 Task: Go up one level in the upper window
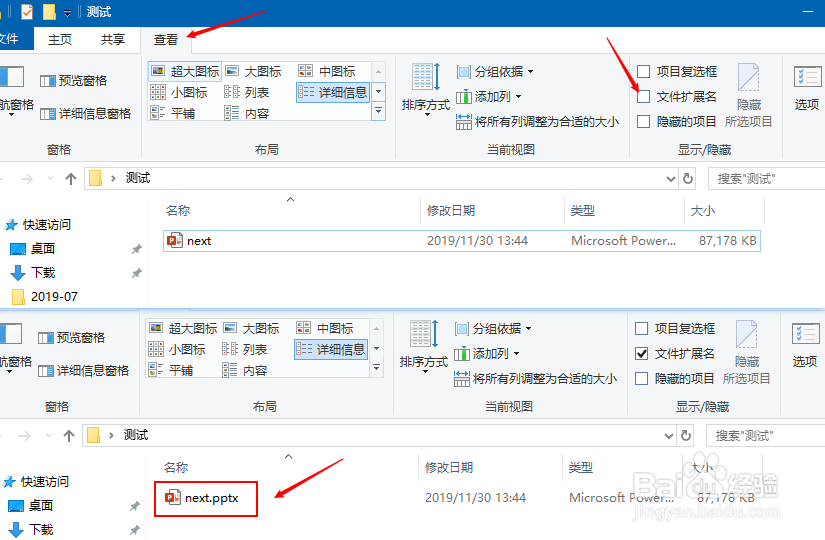coord(71,179)
